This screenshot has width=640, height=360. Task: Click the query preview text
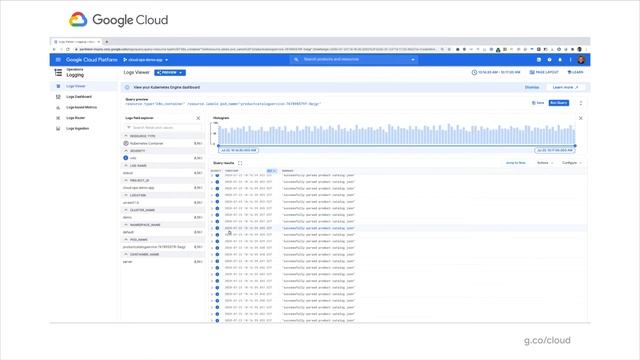pos(223,104)
